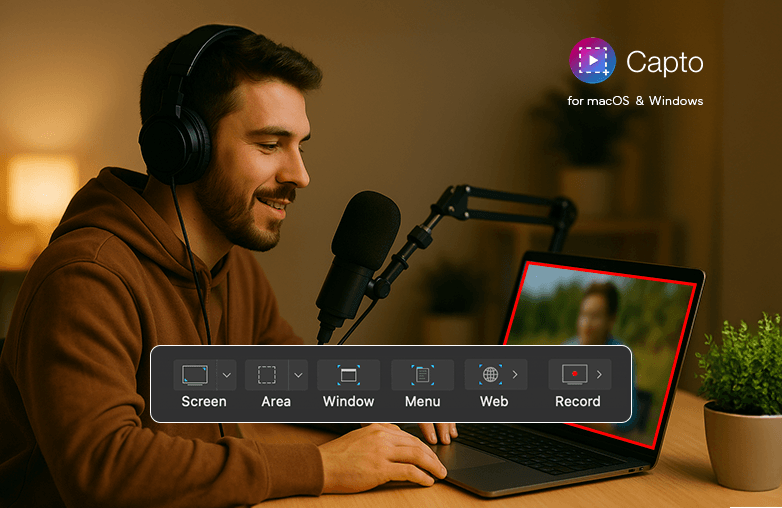Viewport: 782px width, 508px height.
Task: Open the Area capture dropdown arrow
Action: 298,375
